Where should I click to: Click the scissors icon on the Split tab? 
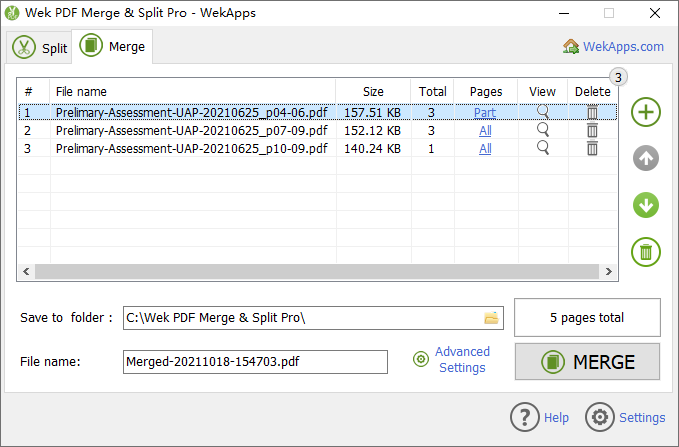24,47
